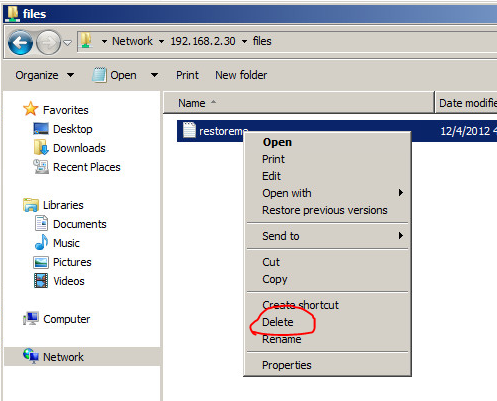Expand the dropdown arrow beside Open
The width and height of the screenshot is (497, 401).
point(154,75)
